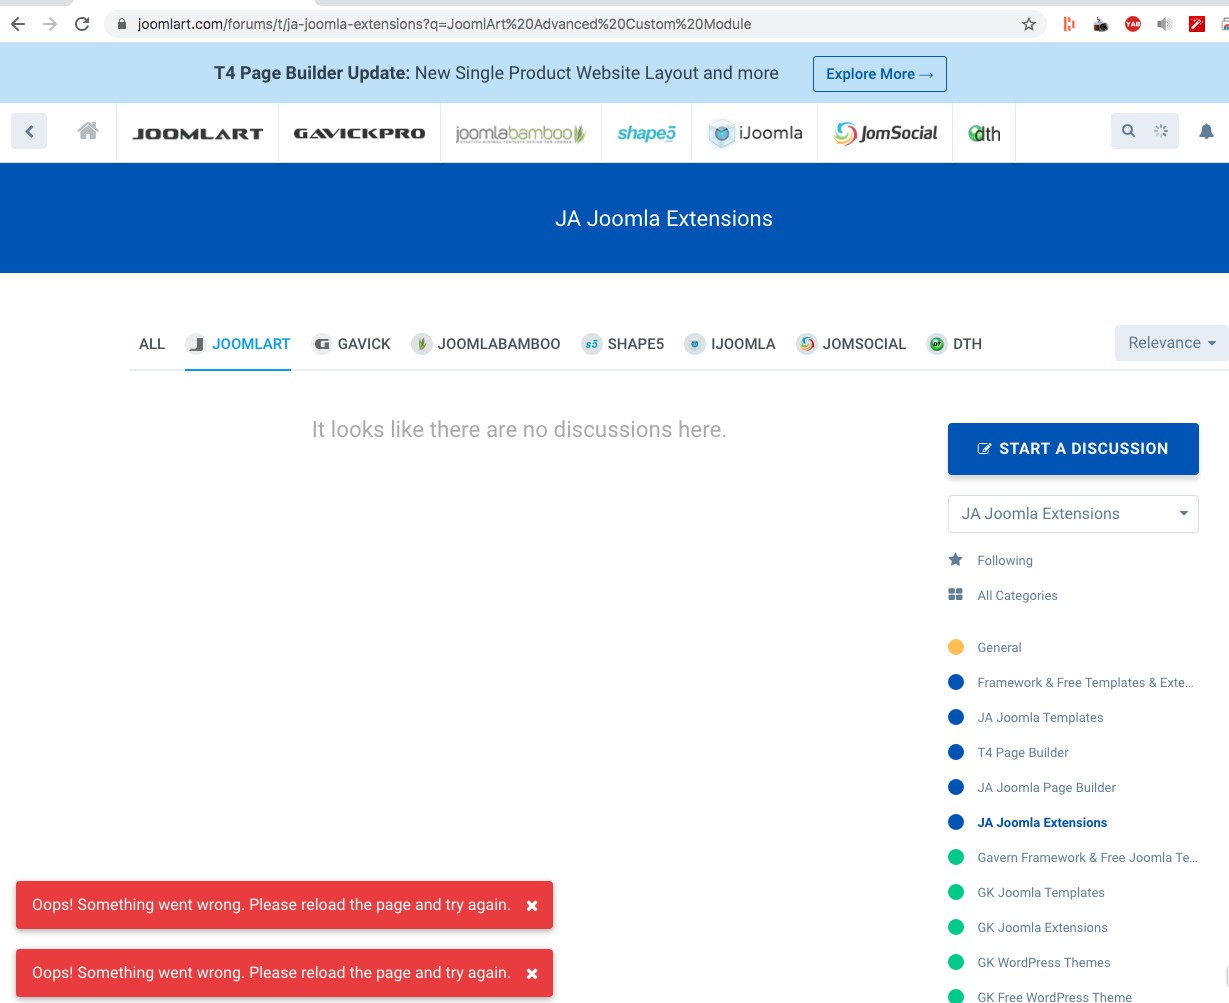Open T4 Page Builder category
1229x1003 pixels.
point(1023,753)
